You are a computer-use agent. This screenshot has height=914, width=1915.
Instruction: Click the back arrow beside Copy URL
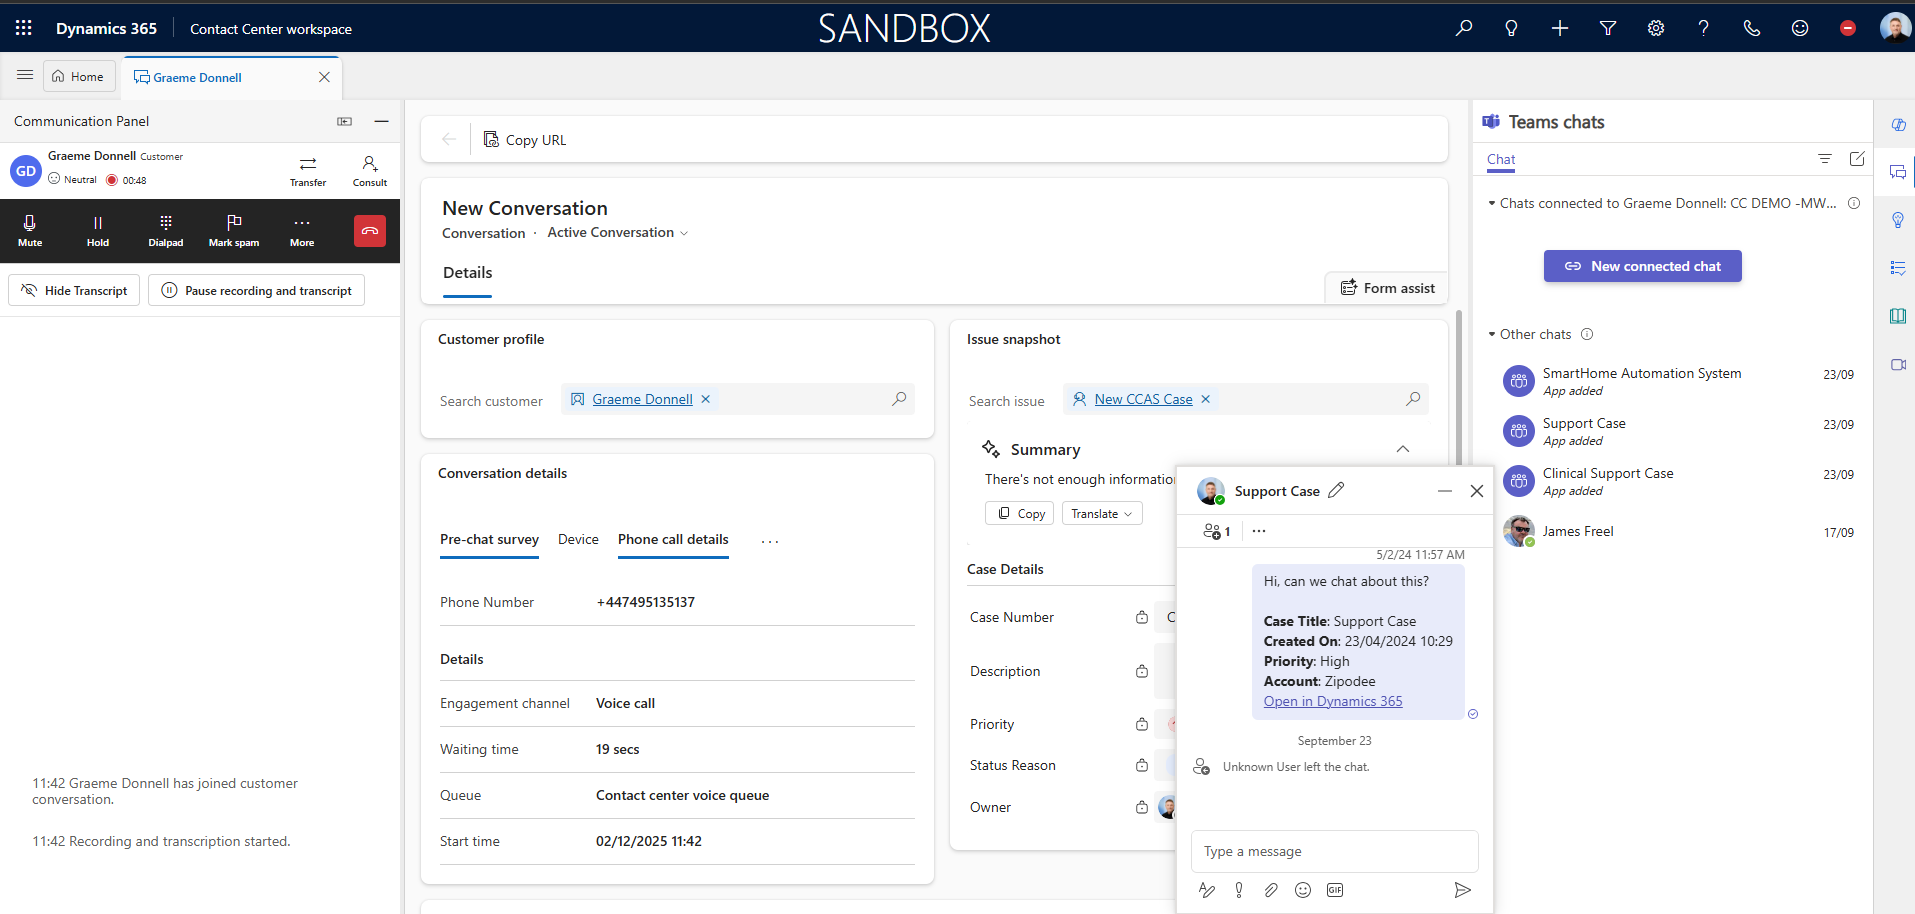pyautogui.click(x=449, y=140)
